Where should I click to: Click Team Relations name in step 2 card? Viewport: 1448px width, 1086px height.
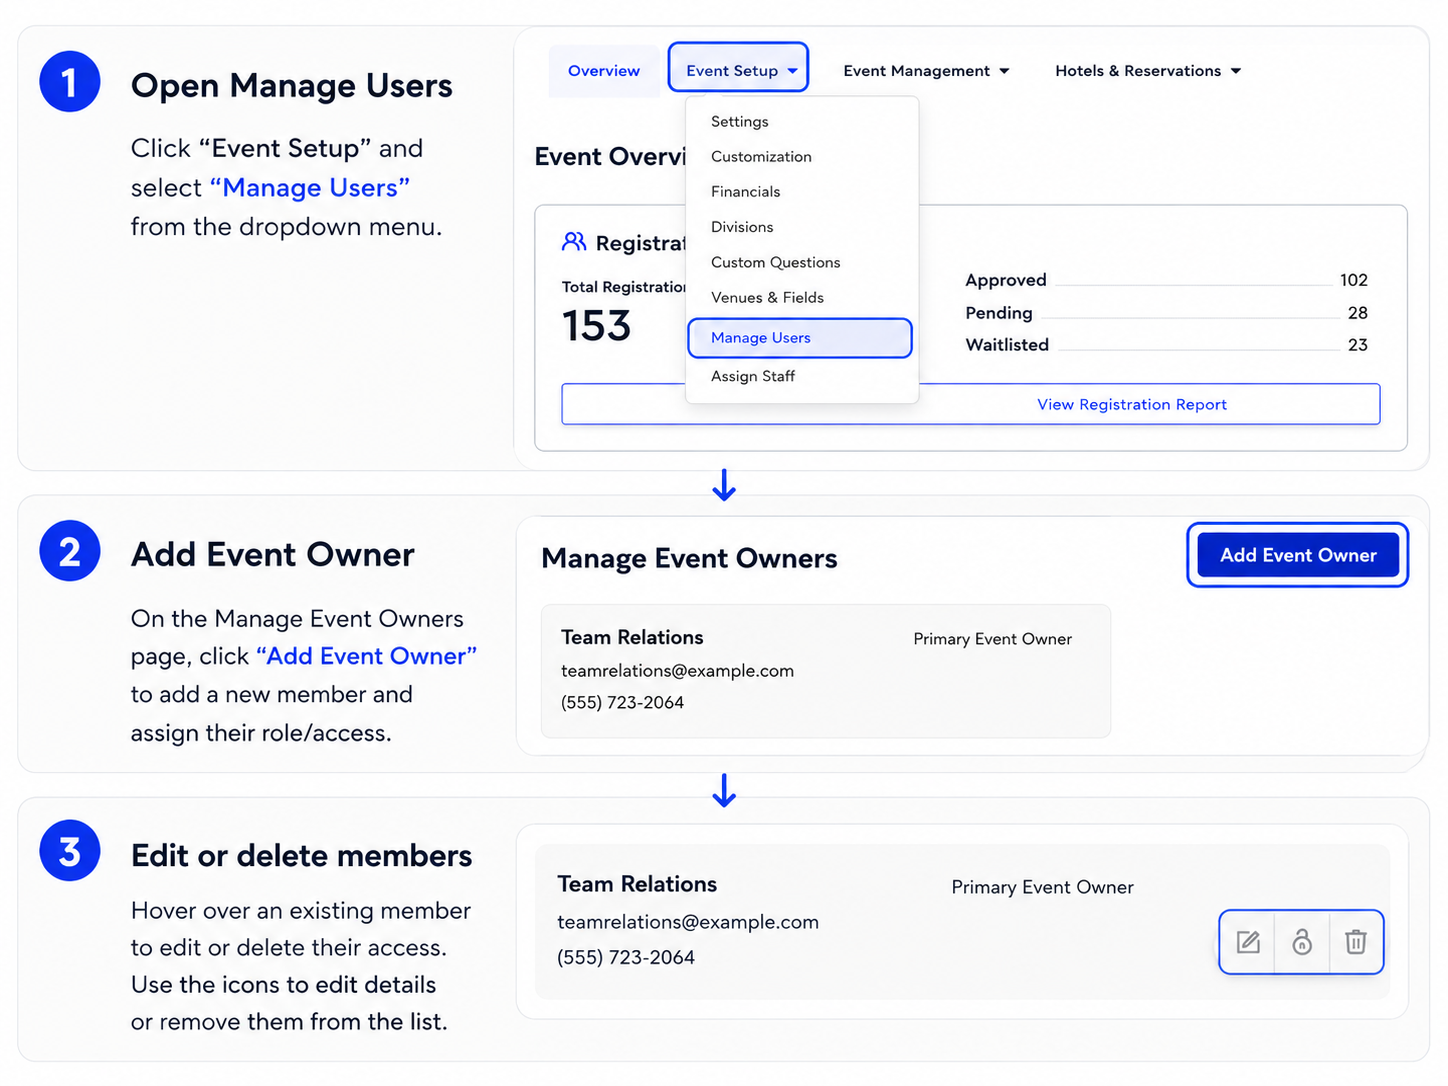[632, 637]
